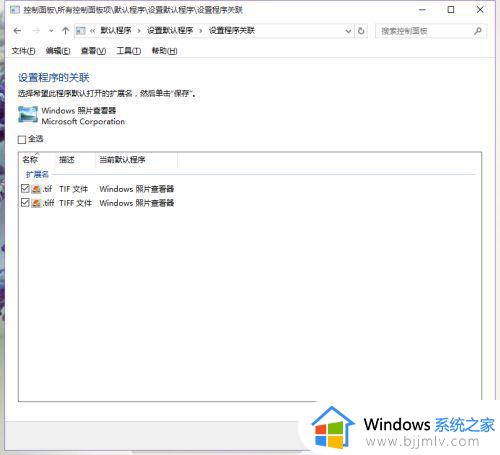Viewport: 500px width, 455px height.
Task: Open the 工具(T) menu
Action: (x=129, y=51)
